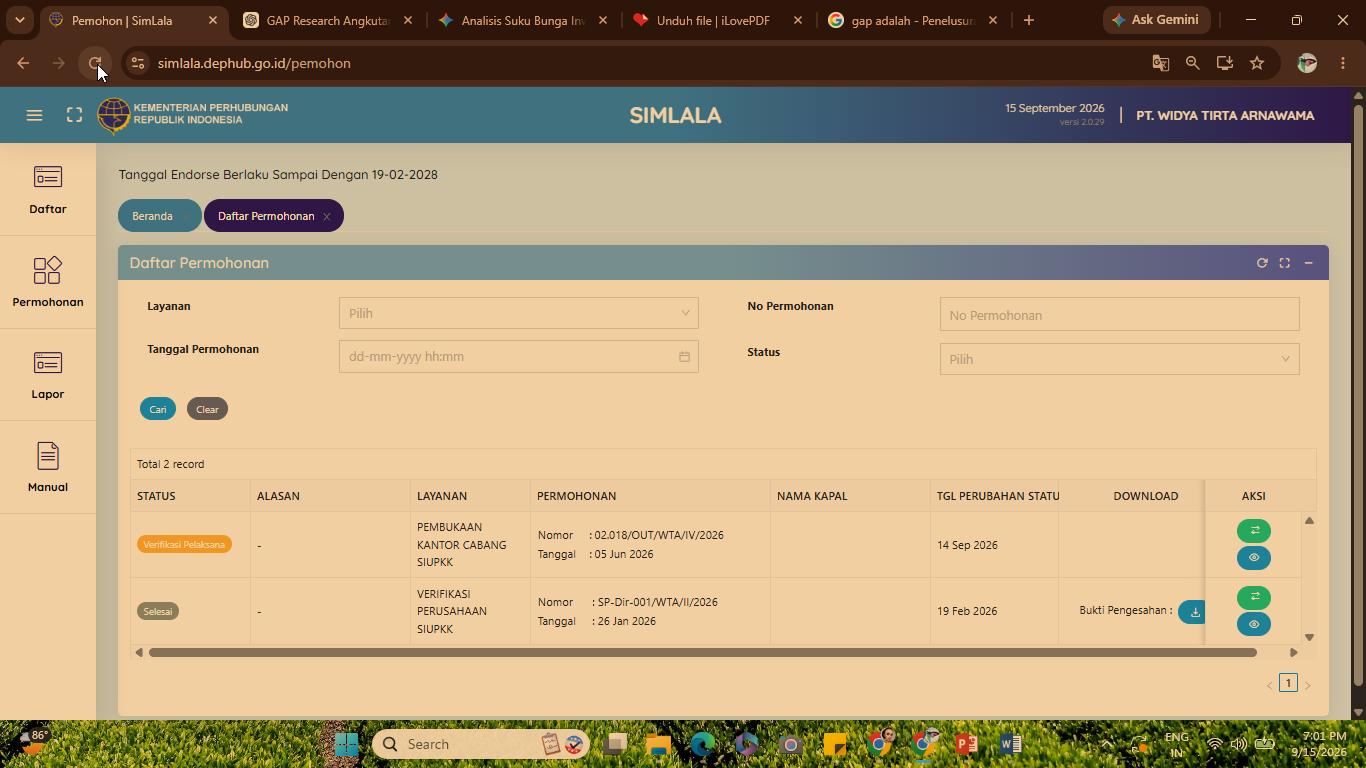This screenshot has width=1366, height=768.
Task: Click the table horizontal scrollbar
Action: pos(702,653)
